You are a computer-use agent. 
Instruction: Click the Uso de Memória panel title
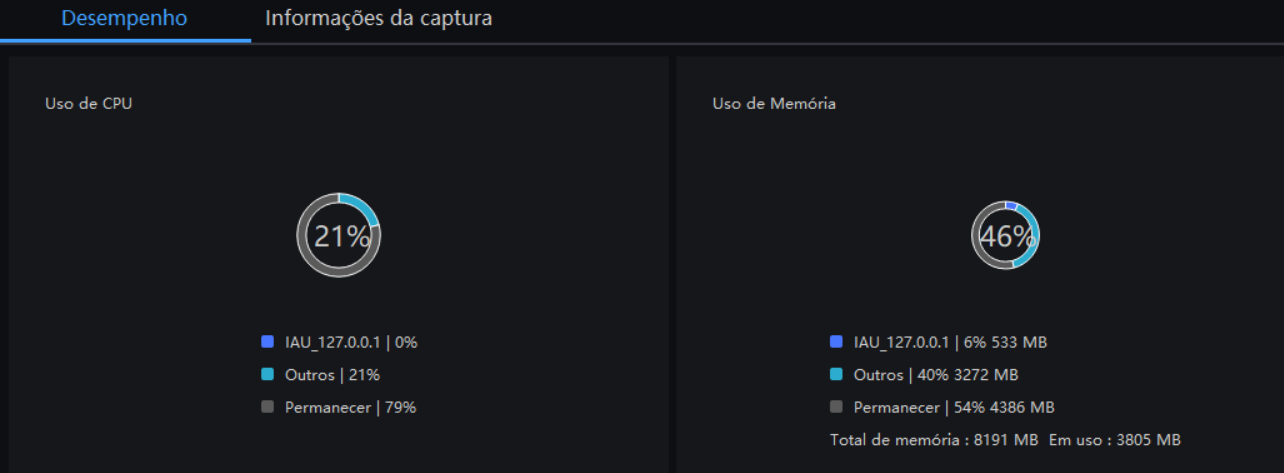click(774, 103)
